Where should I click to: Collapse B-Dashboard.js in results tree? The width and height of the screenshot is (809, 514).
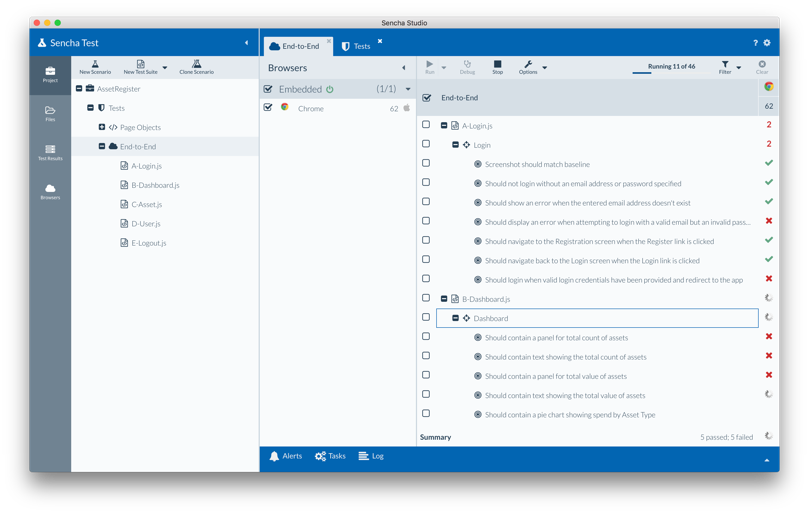click(x=444, y=299)
